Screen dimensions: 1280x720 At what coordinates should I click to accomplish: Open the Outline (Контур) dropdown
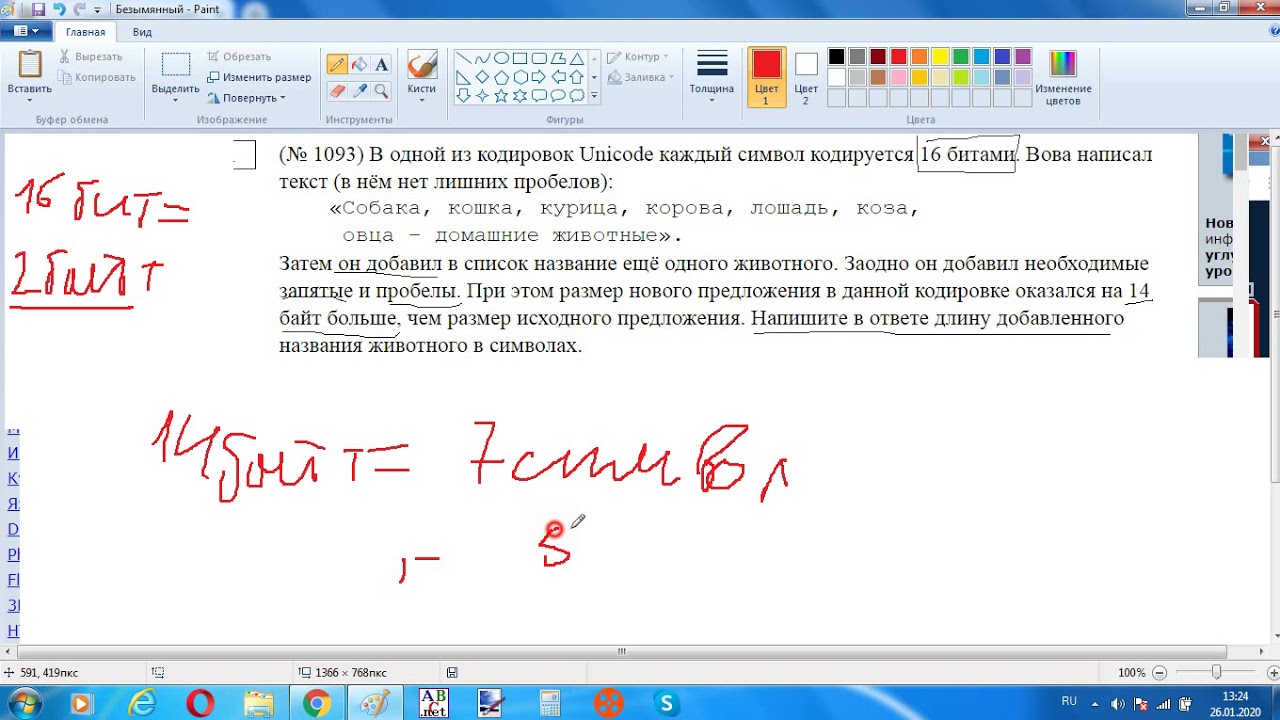click(638, 57)
